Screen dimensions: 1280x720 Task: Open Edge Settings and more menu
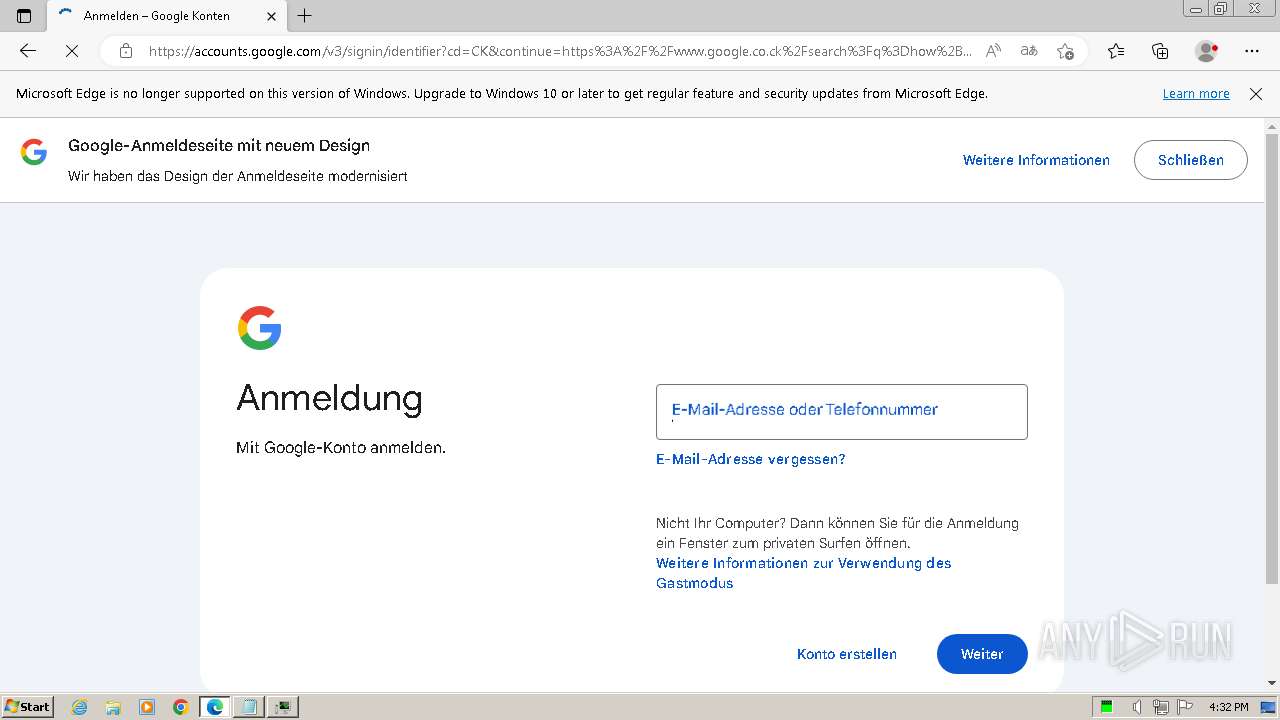coord(1252,51)
